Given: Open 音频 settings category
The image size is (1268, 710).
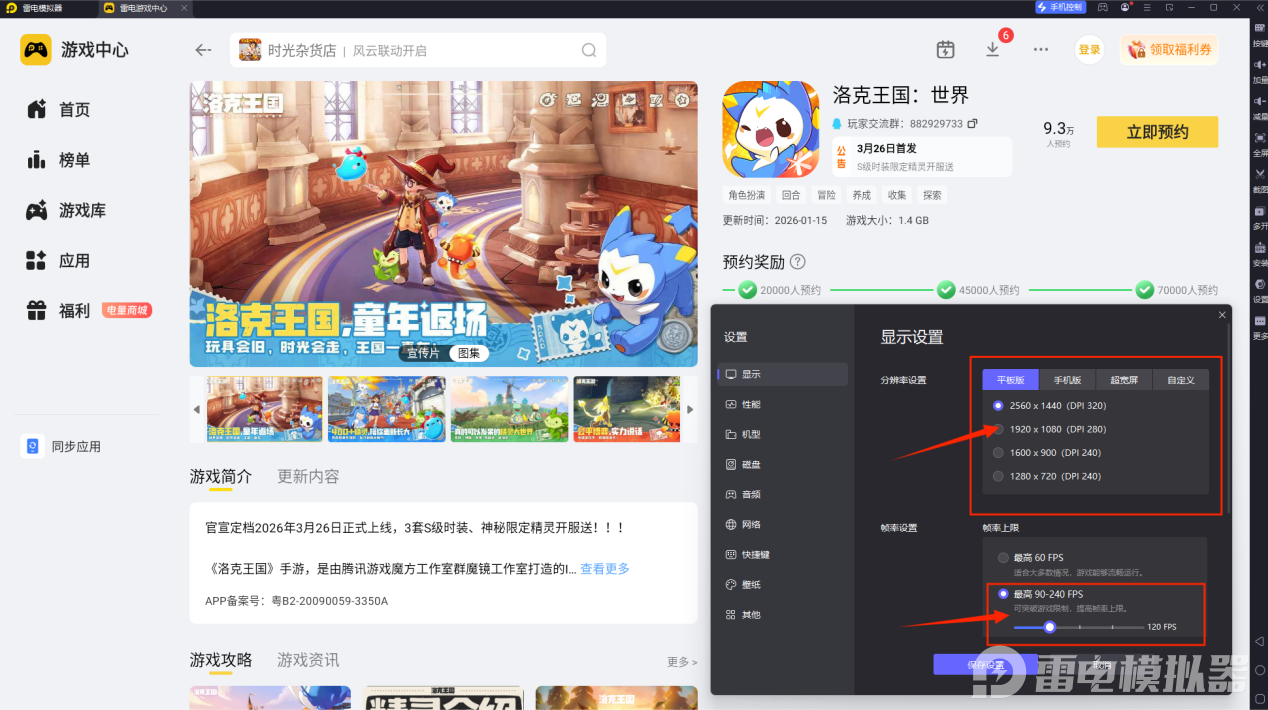Looking at the screenshot, I should pyautogui.click(x=782, y=494).
